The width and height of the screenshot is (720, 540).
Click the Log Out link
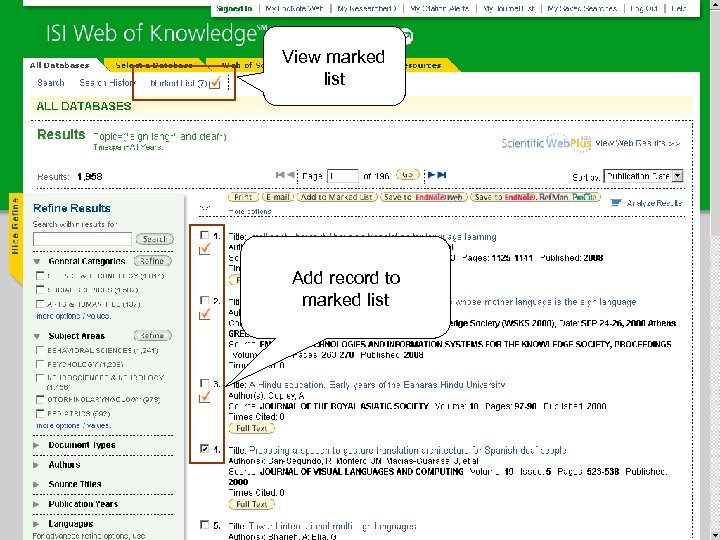(644, 8)
